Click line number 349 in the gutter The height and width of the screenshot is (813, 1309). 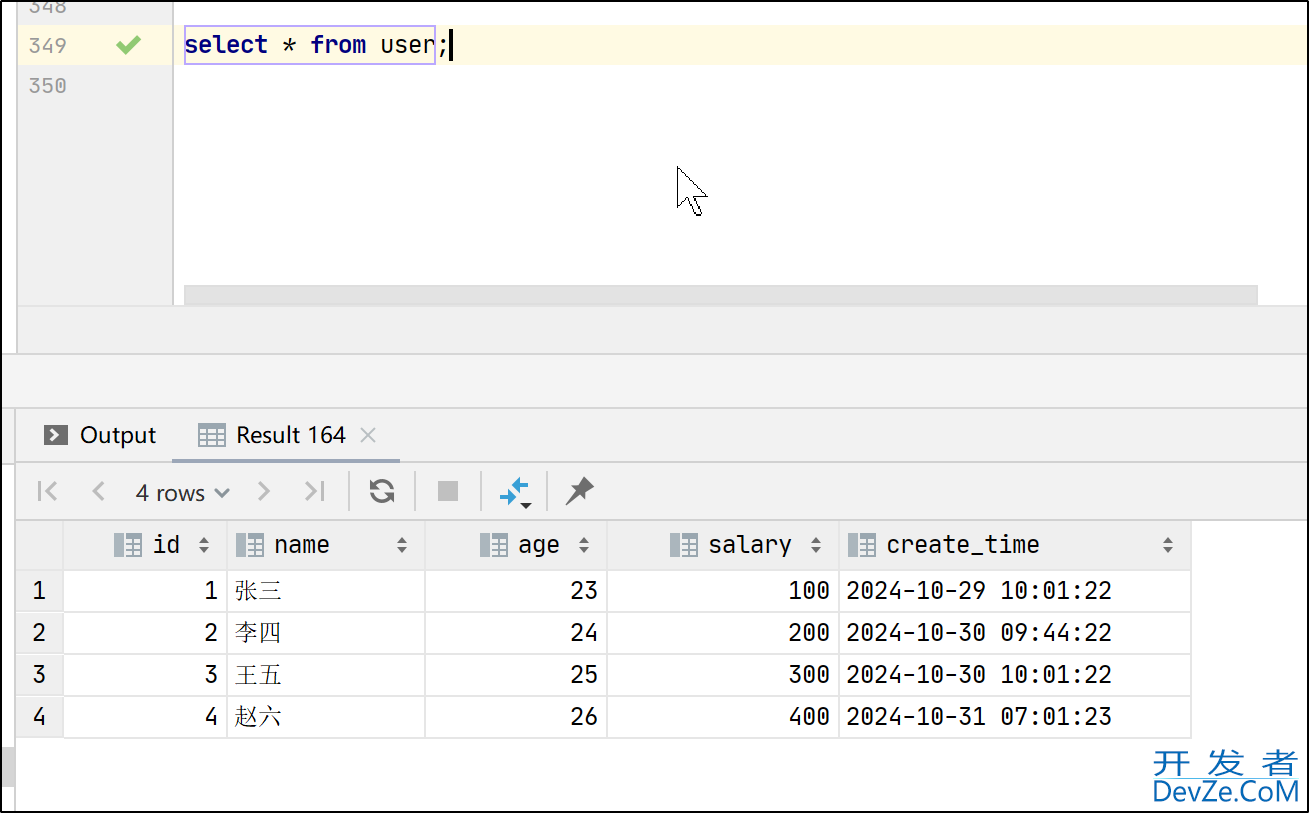click(48, 46)
